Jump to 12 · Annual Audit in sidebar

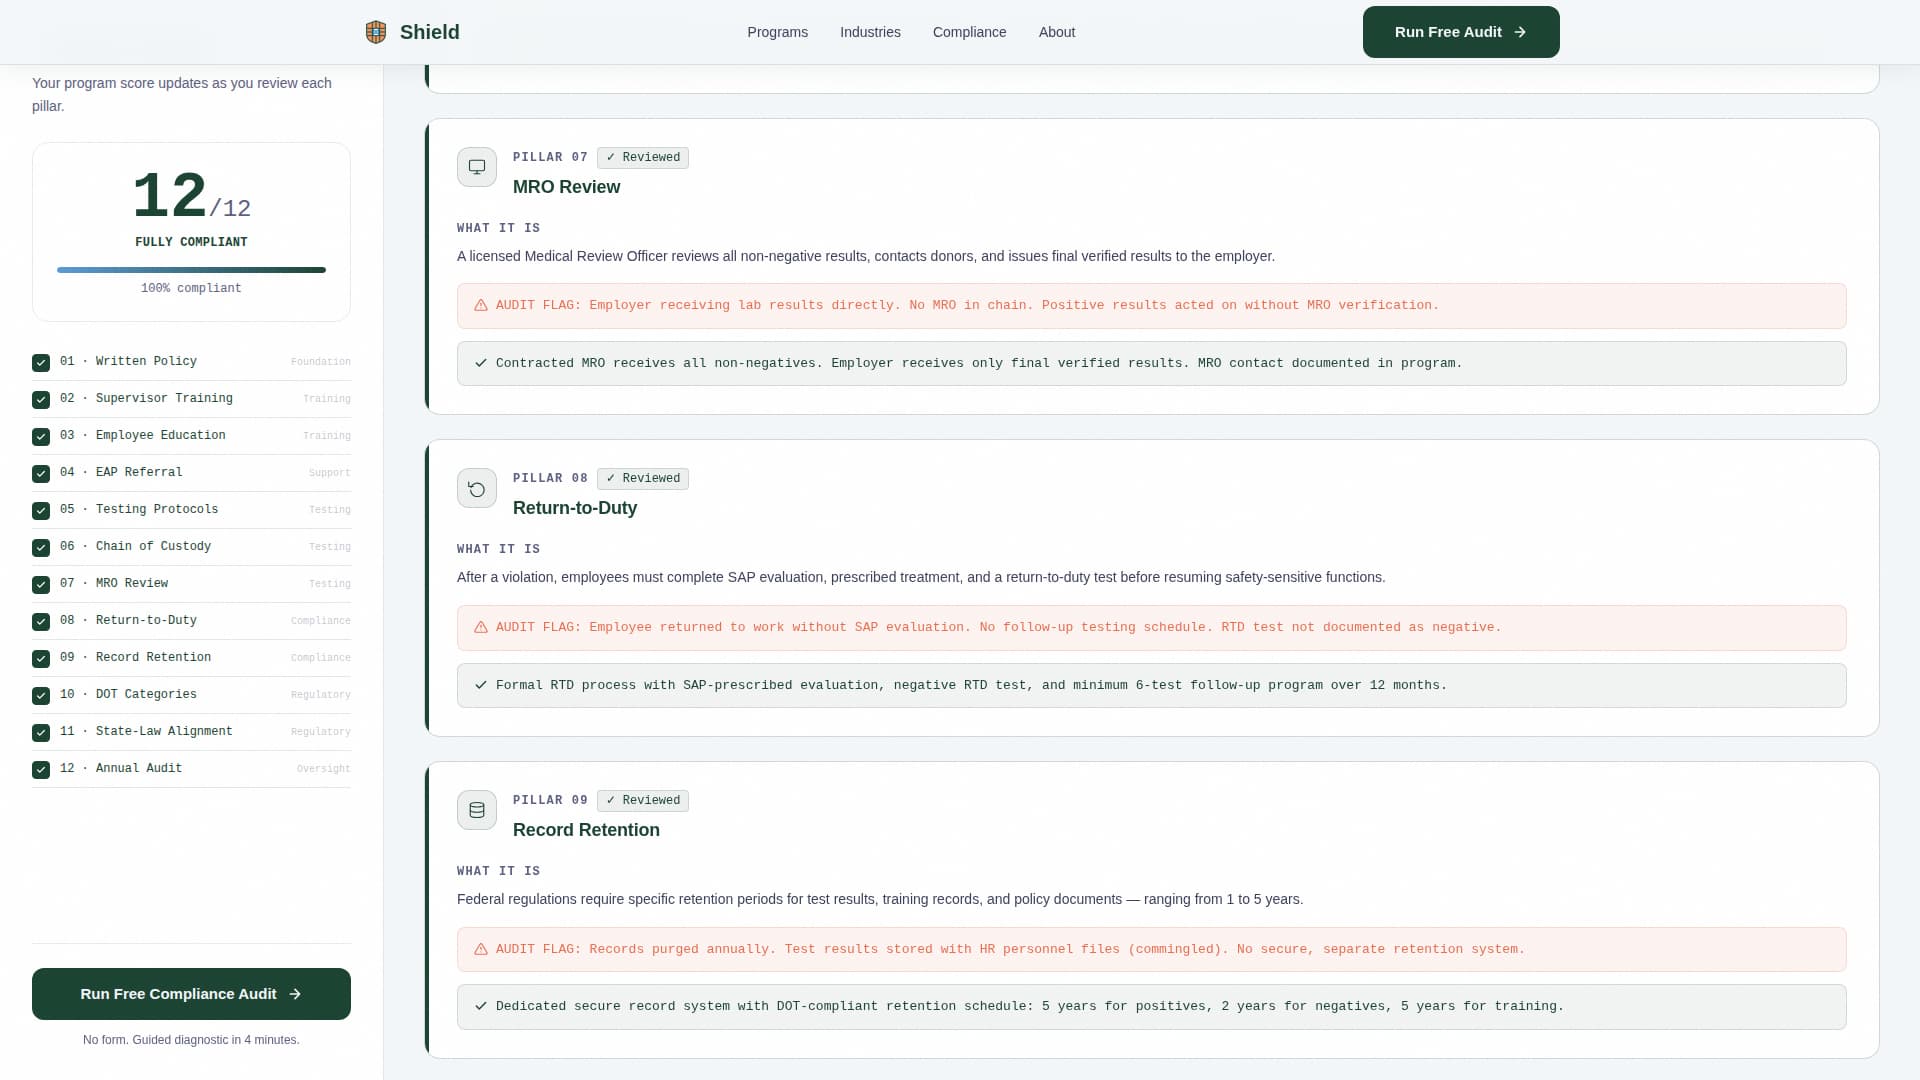(191, 769)
